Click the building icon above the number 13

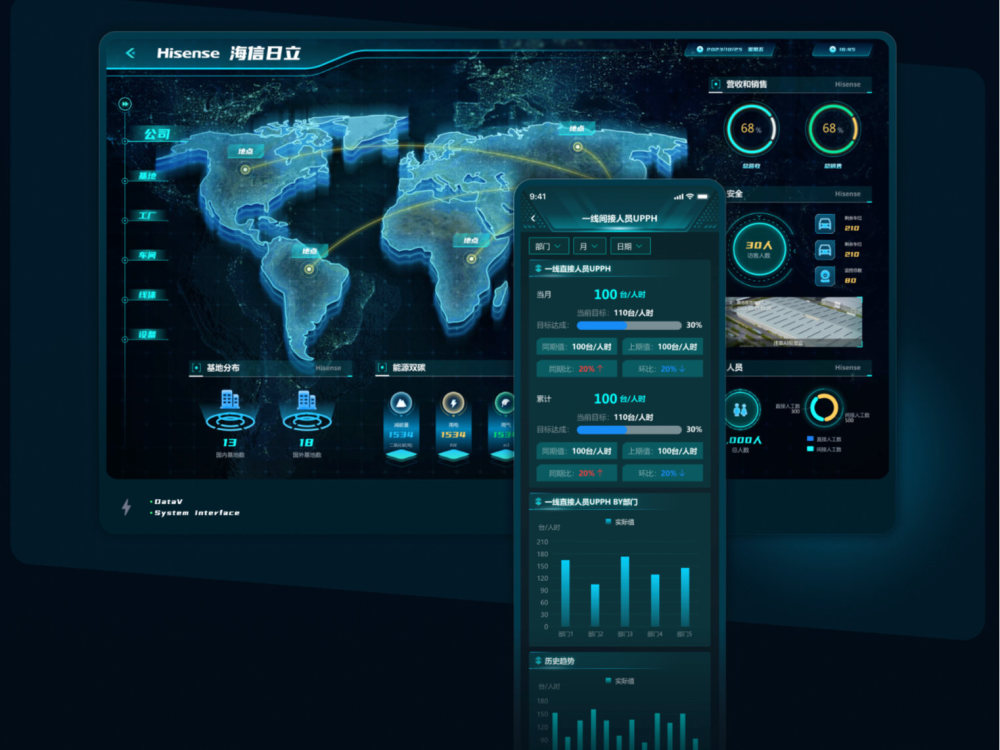tap(230, 400)
